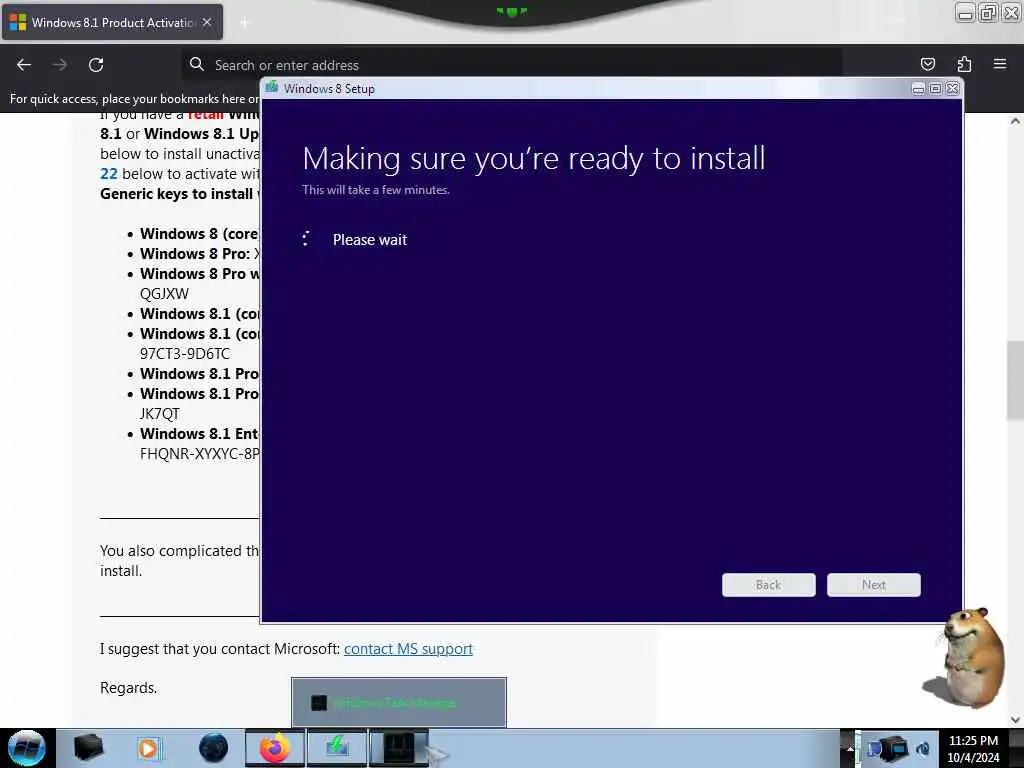Image resolution: width=1024 pixels, height=768 pixels.
Task: Click the page scrollbar down arrow
Action: [x=1016, y=720]
